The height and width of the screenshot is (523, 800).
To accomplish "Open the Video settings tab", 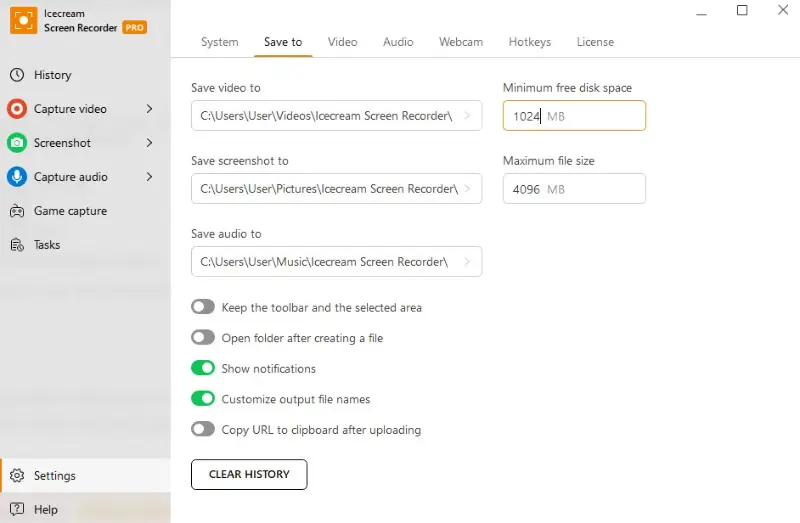I will click(x=342, y=42).
